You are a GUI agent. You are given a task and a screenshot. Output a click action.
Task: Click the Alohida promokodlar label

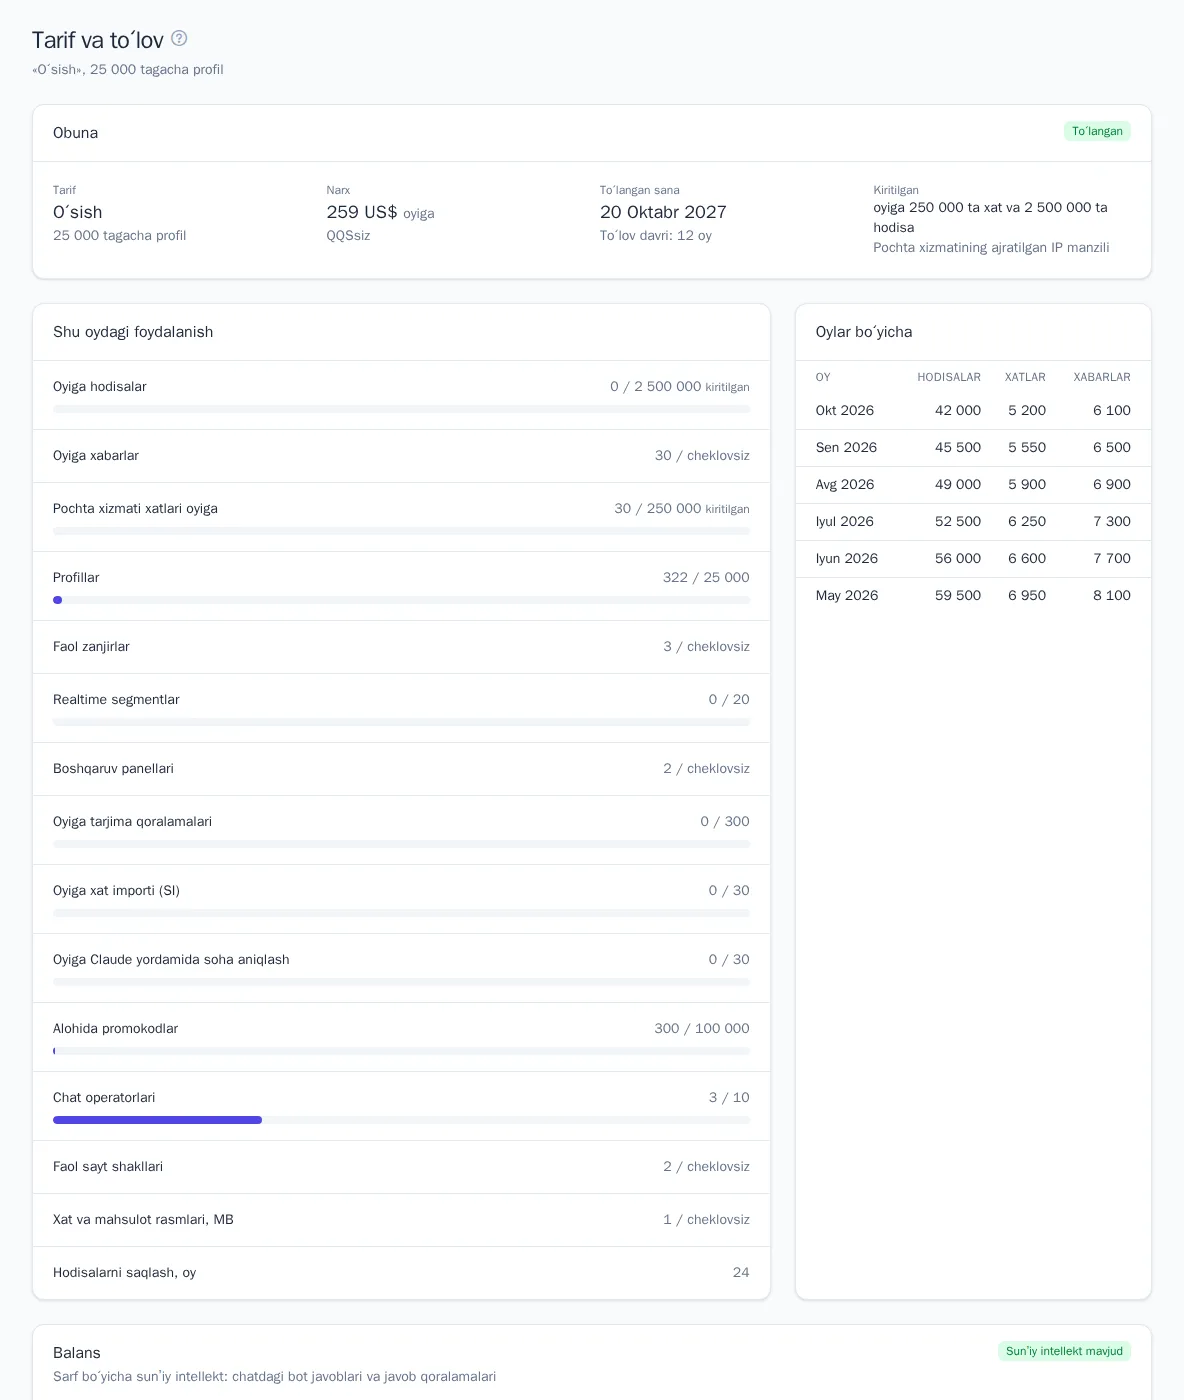pos(115,1028)
